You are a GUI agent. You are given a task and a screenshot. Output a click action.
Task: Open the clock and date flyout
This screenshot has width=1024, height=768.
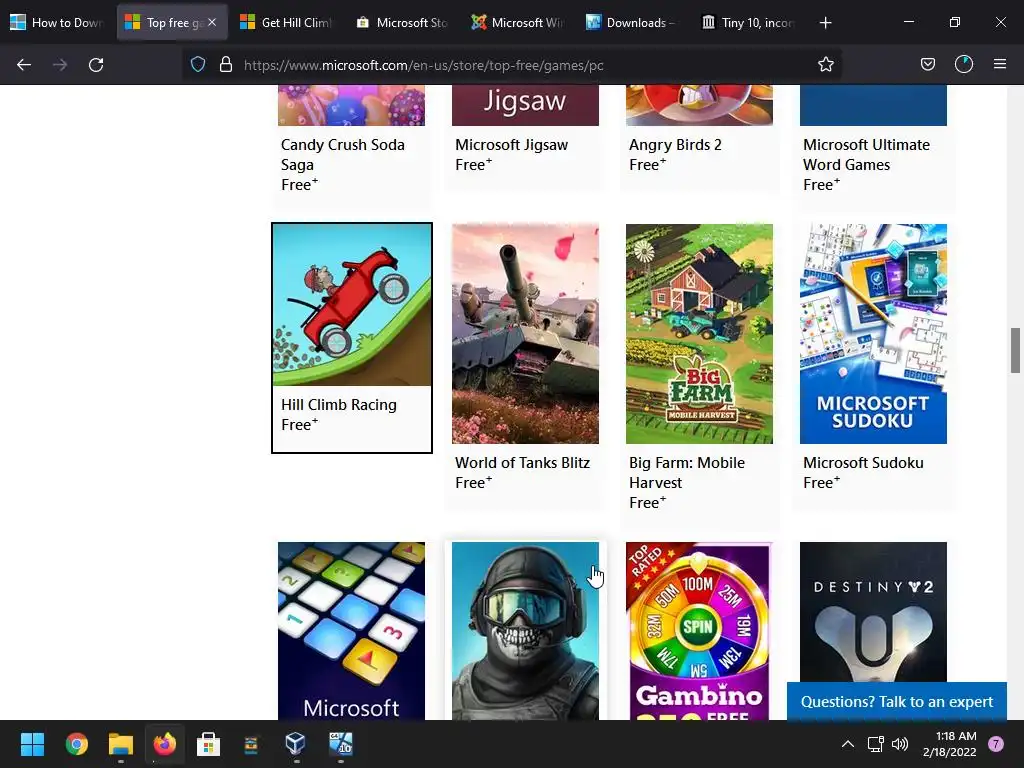950,744
